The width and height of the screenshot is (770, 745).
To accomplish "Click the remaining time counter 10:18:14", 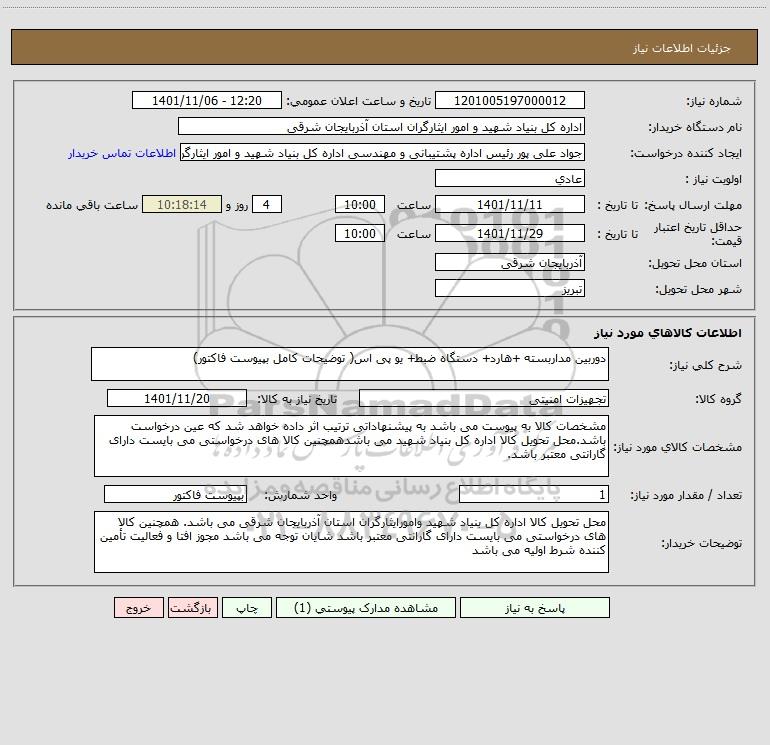I will [x=182, y=205].
